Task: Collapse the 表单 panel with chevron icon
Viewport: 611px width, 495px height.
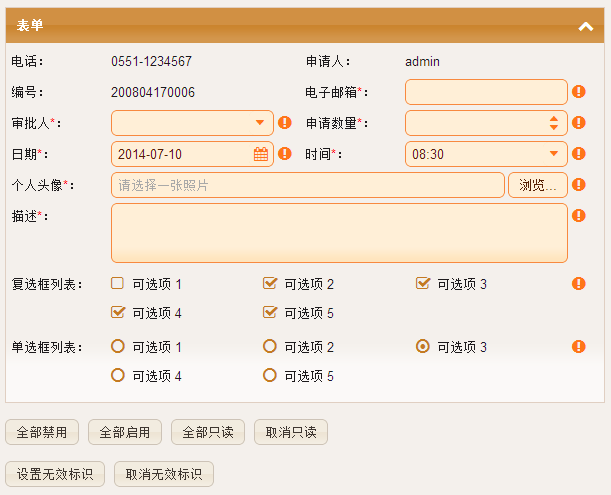Action: click(585, 27)
